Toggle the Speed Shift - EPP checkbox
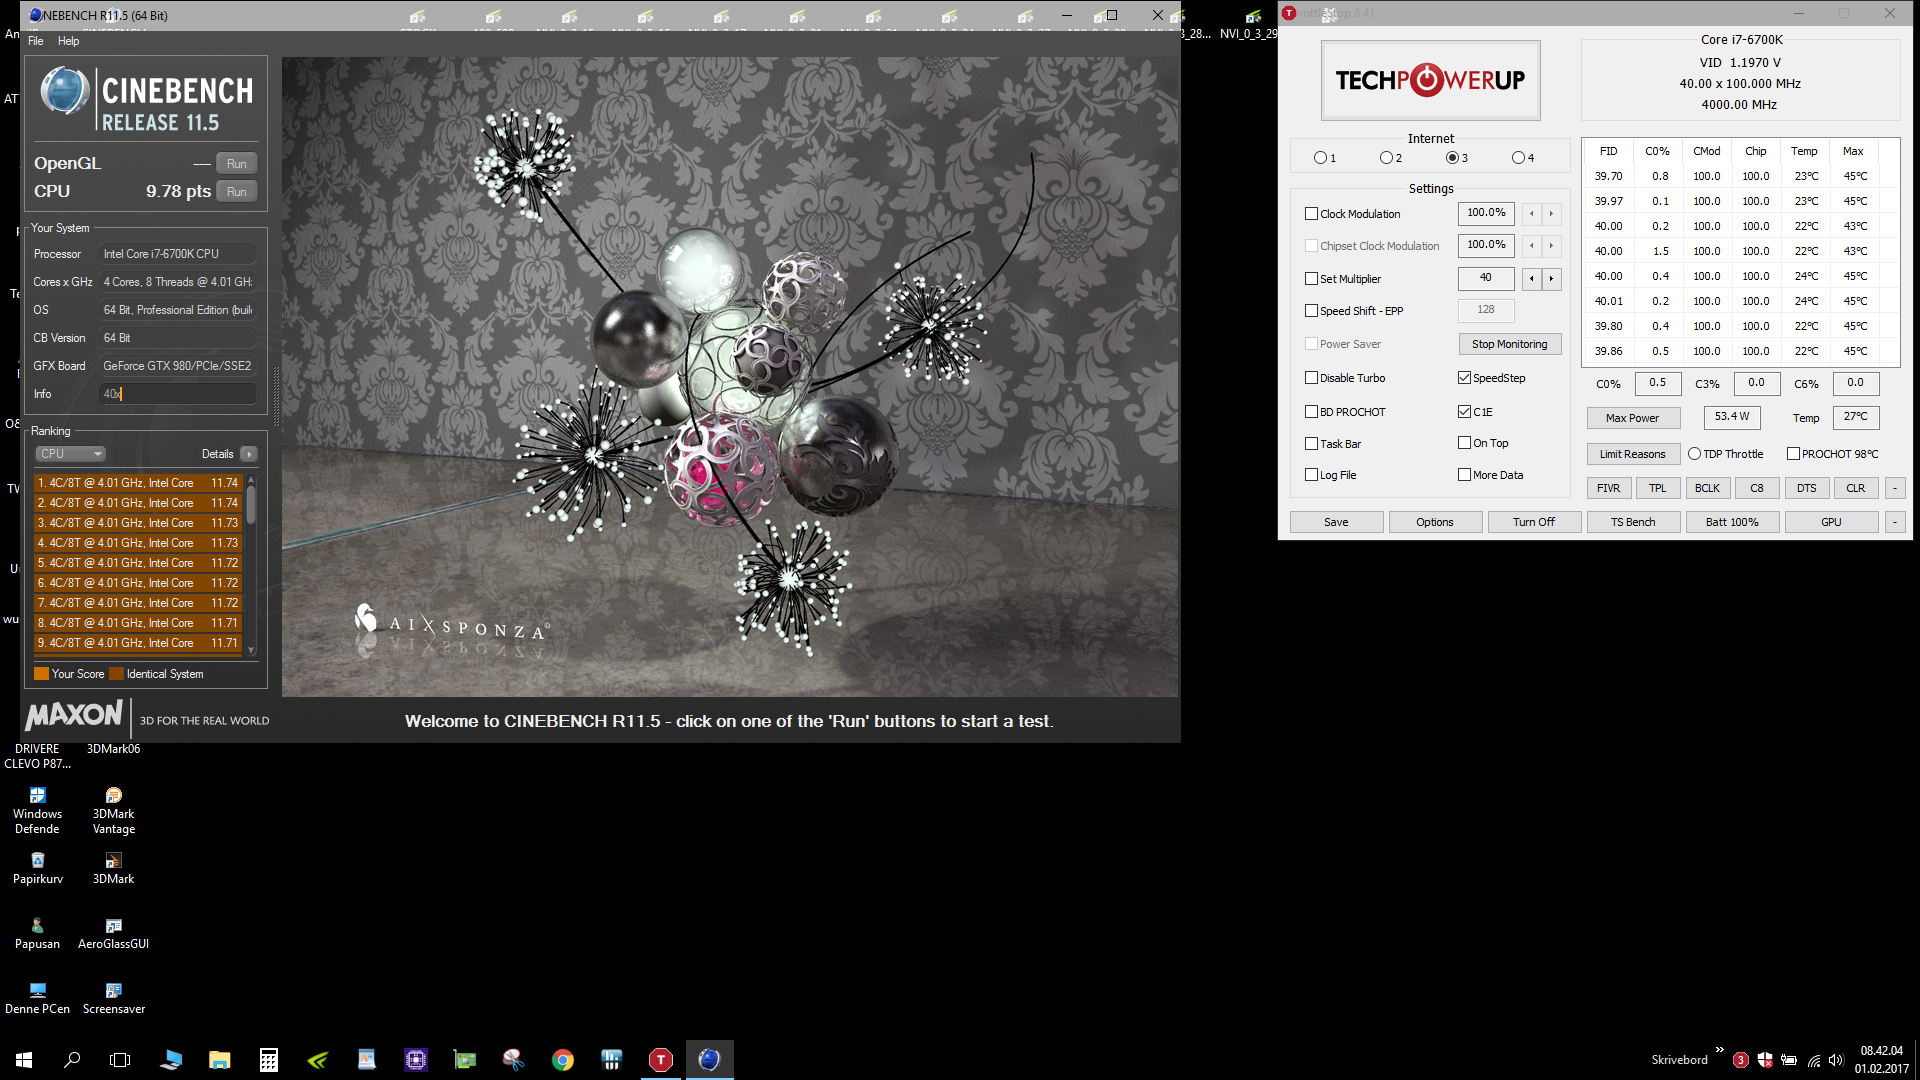The width and height of the screenshot is (1920, 1080). 1311,311
